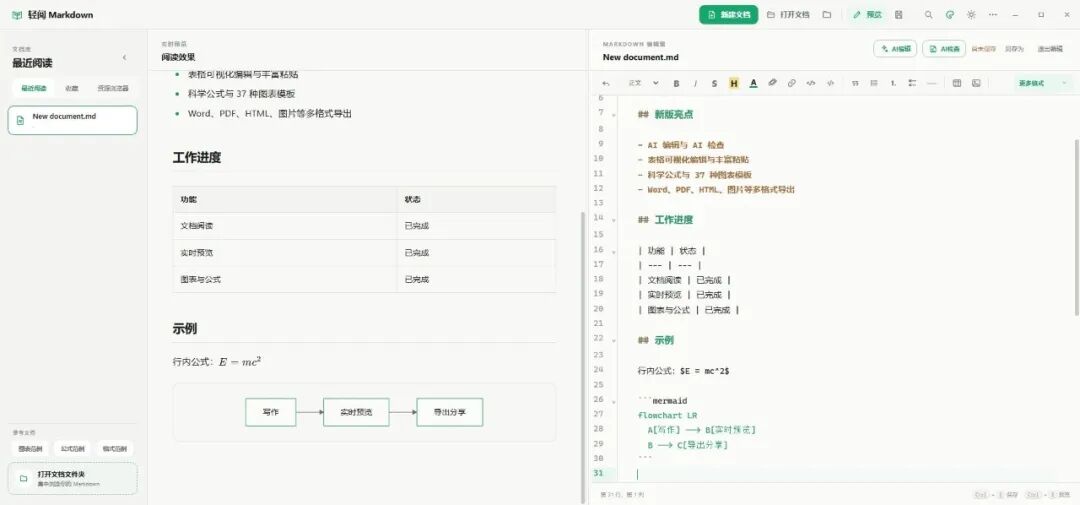Click the green new document button
This screenshot has height=505, width=1080.
[728, 14]
